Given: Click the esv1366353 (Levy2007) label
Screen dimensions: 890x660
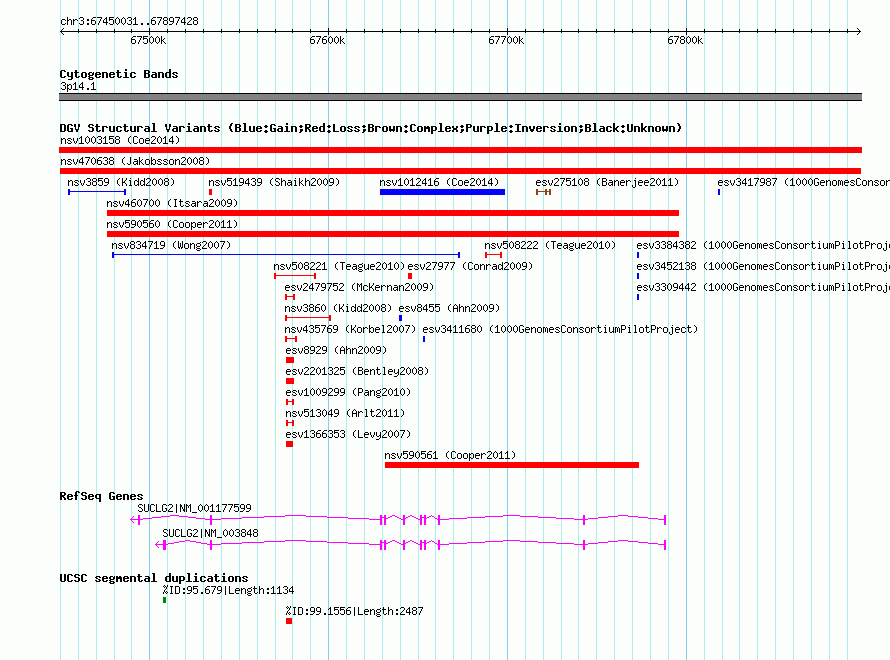Looking at the screenshot, I should coord(348,434).
